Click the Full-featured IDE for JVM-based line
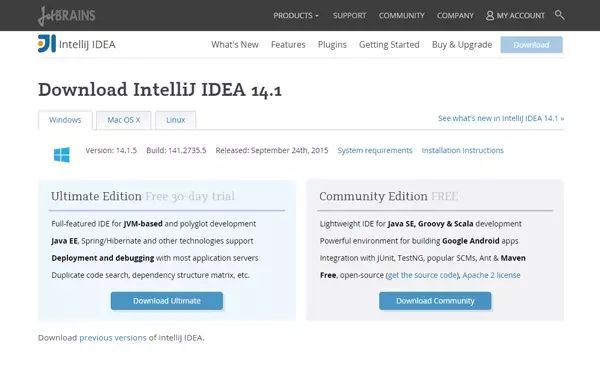600x379 pixels. pyautogui.click(x=153, y=224)
